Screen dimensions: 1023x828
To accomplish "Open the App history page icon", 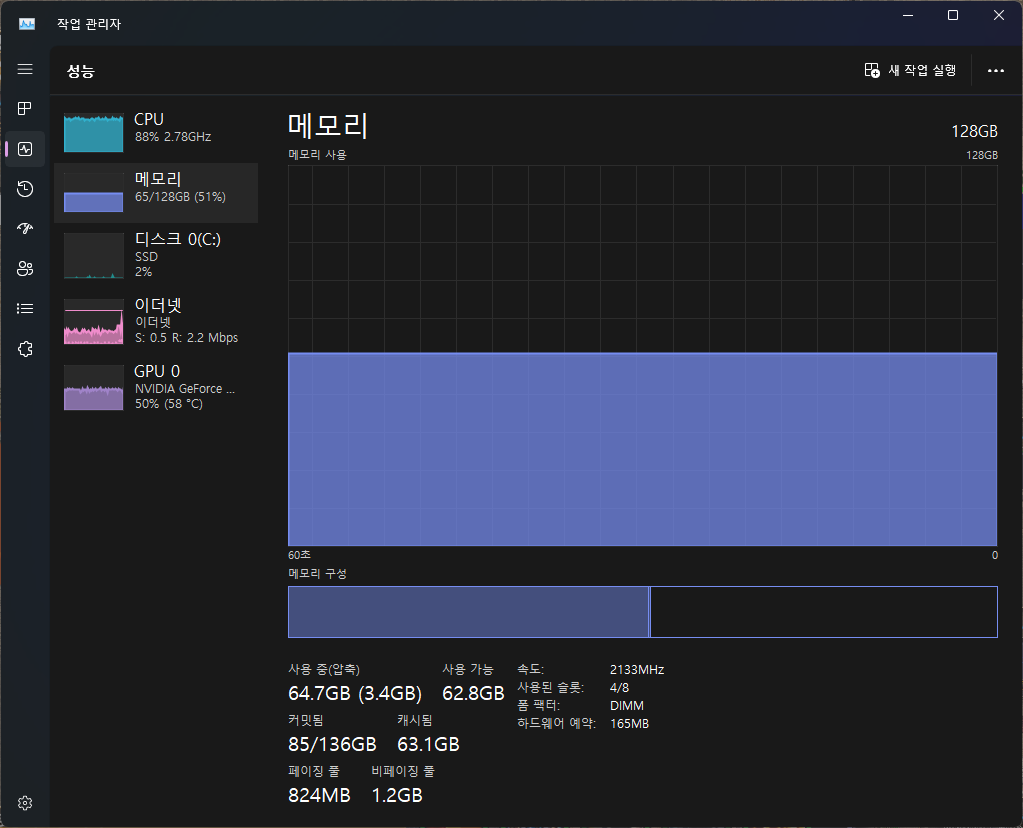I will tap(25, 189).
